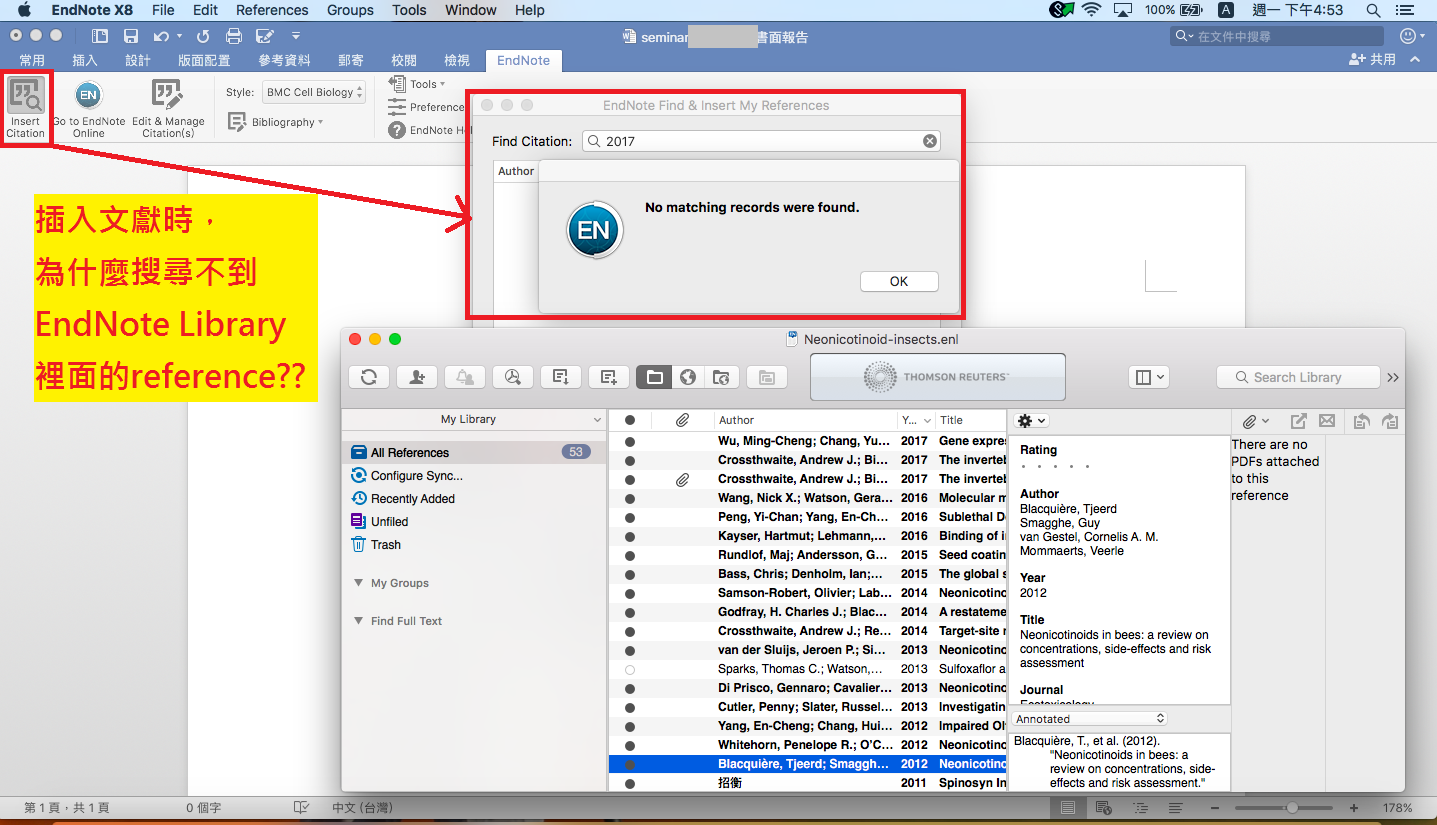The image size is (1437, 825).
Task: Click spelling check icon in Word status bar
Action: coord(301,807)
